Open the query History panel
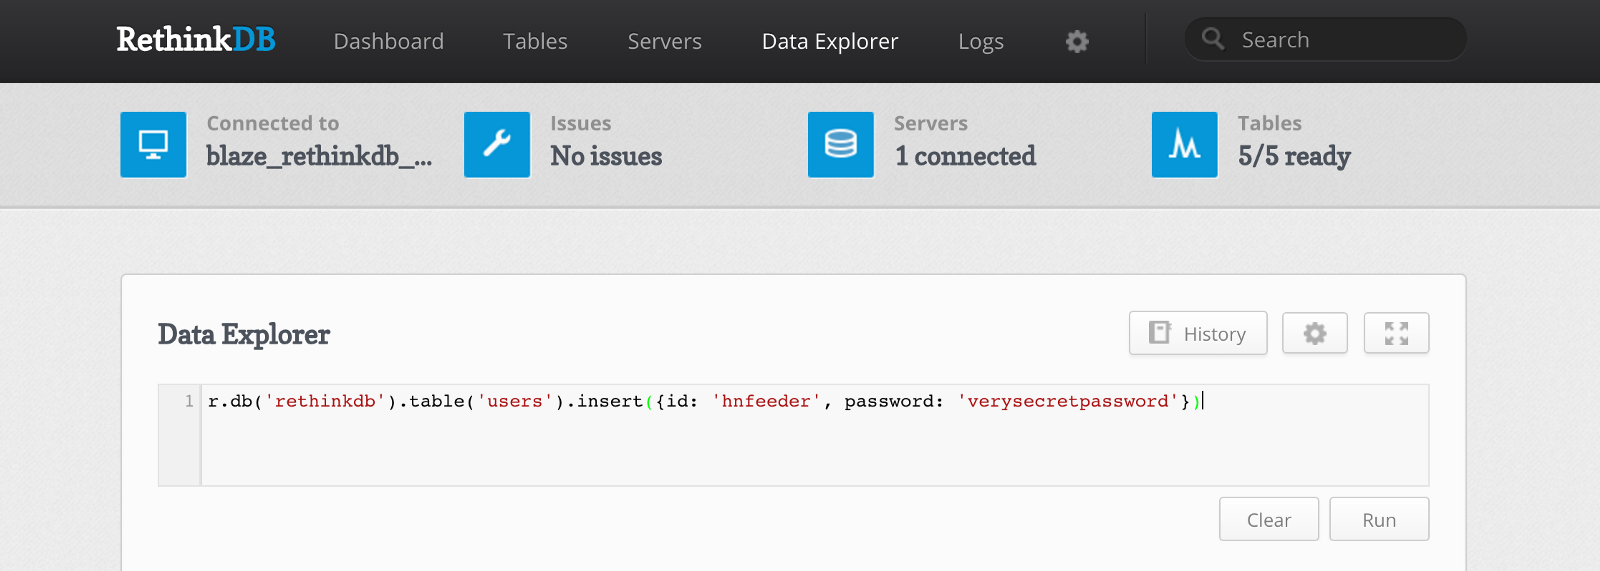 1198,333
